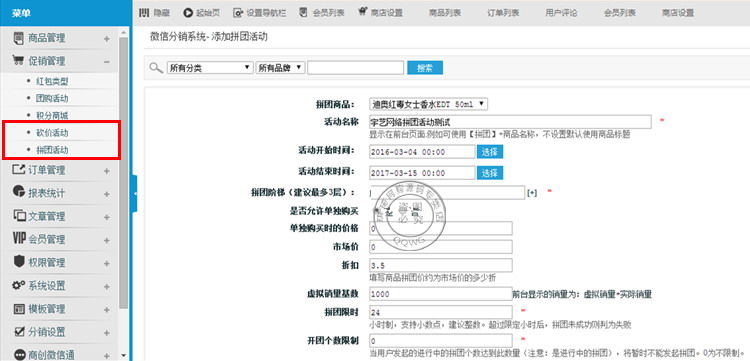Click the 商店设置 cart icon in toolbar
Image resolution: width=750 pixels, height=361 pixels.
[363, 12]
